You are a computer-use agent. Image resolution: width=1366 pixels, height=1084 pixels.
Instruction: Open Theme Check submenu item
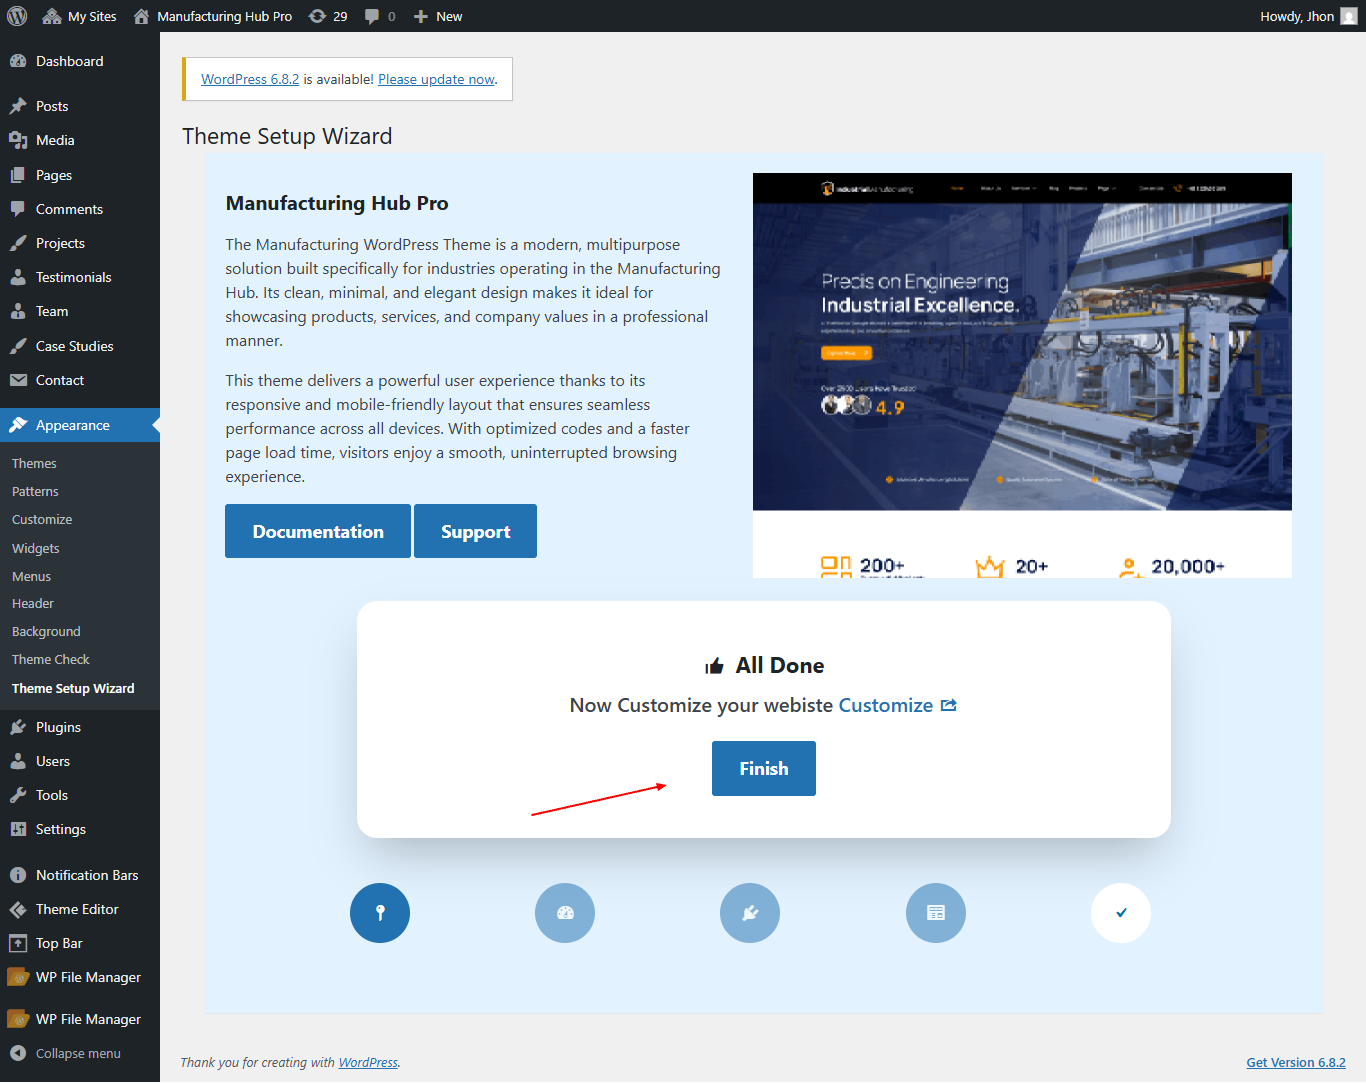click(x=51, y=659)
